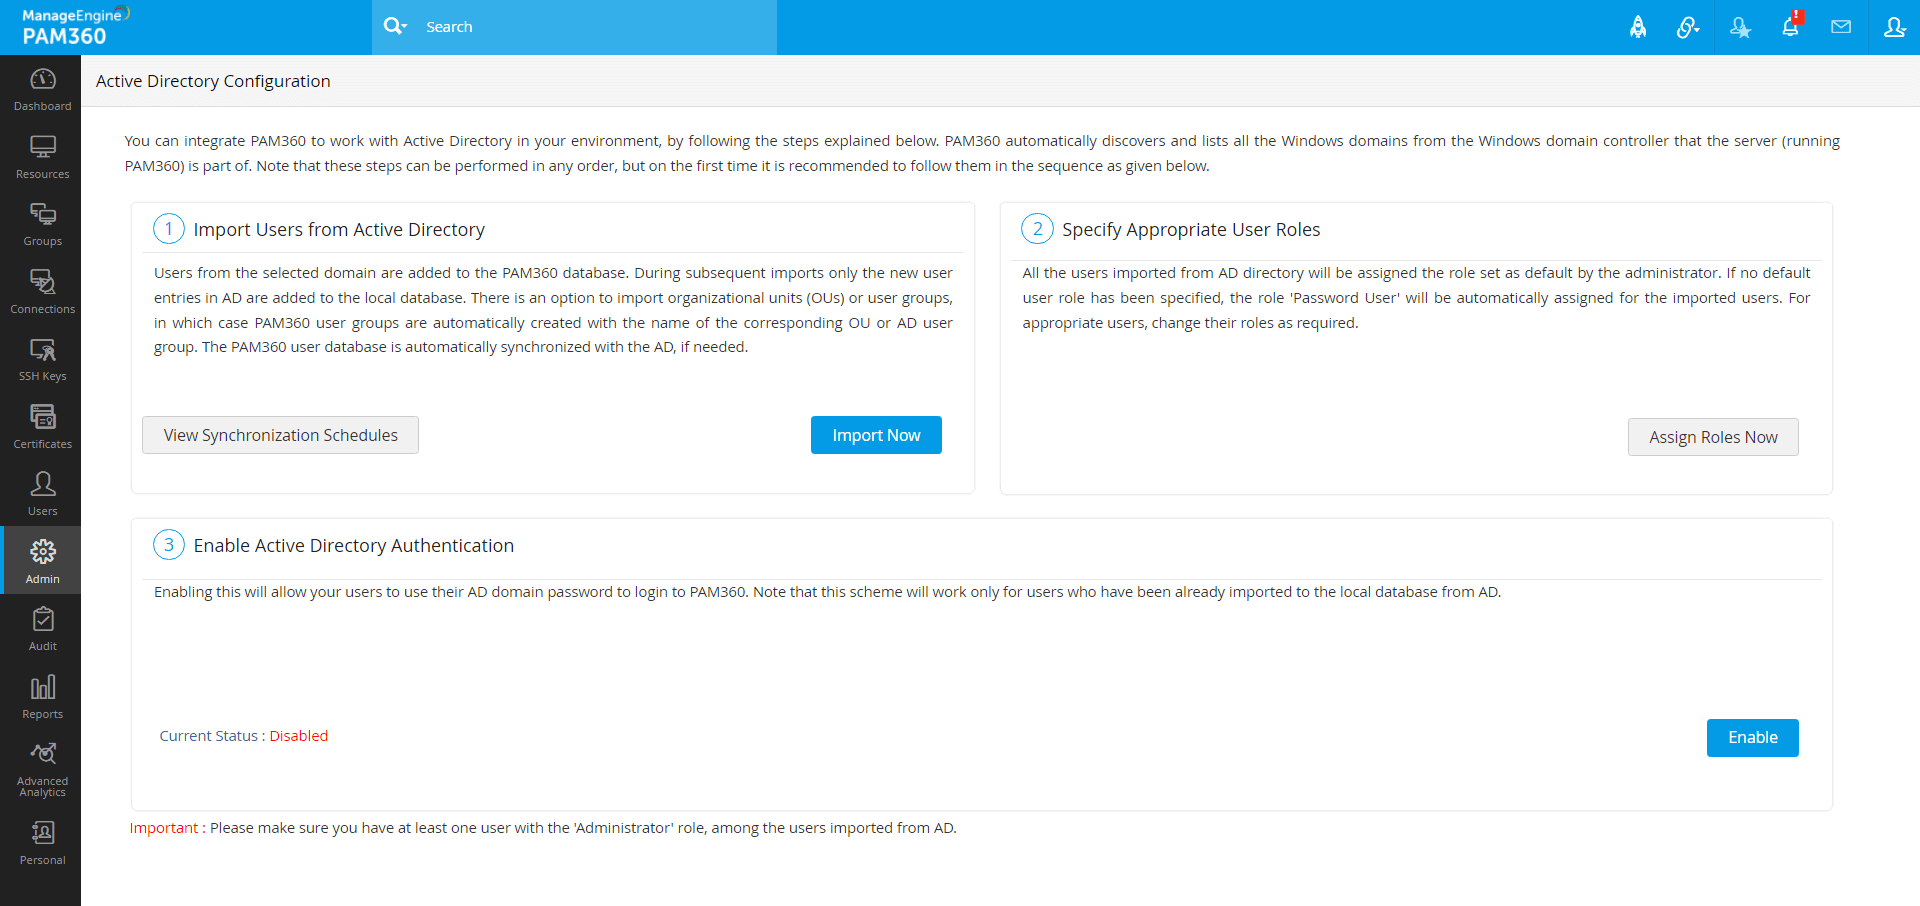
Task: Go to Resources in the sidebar
Action: coord(42,157)
